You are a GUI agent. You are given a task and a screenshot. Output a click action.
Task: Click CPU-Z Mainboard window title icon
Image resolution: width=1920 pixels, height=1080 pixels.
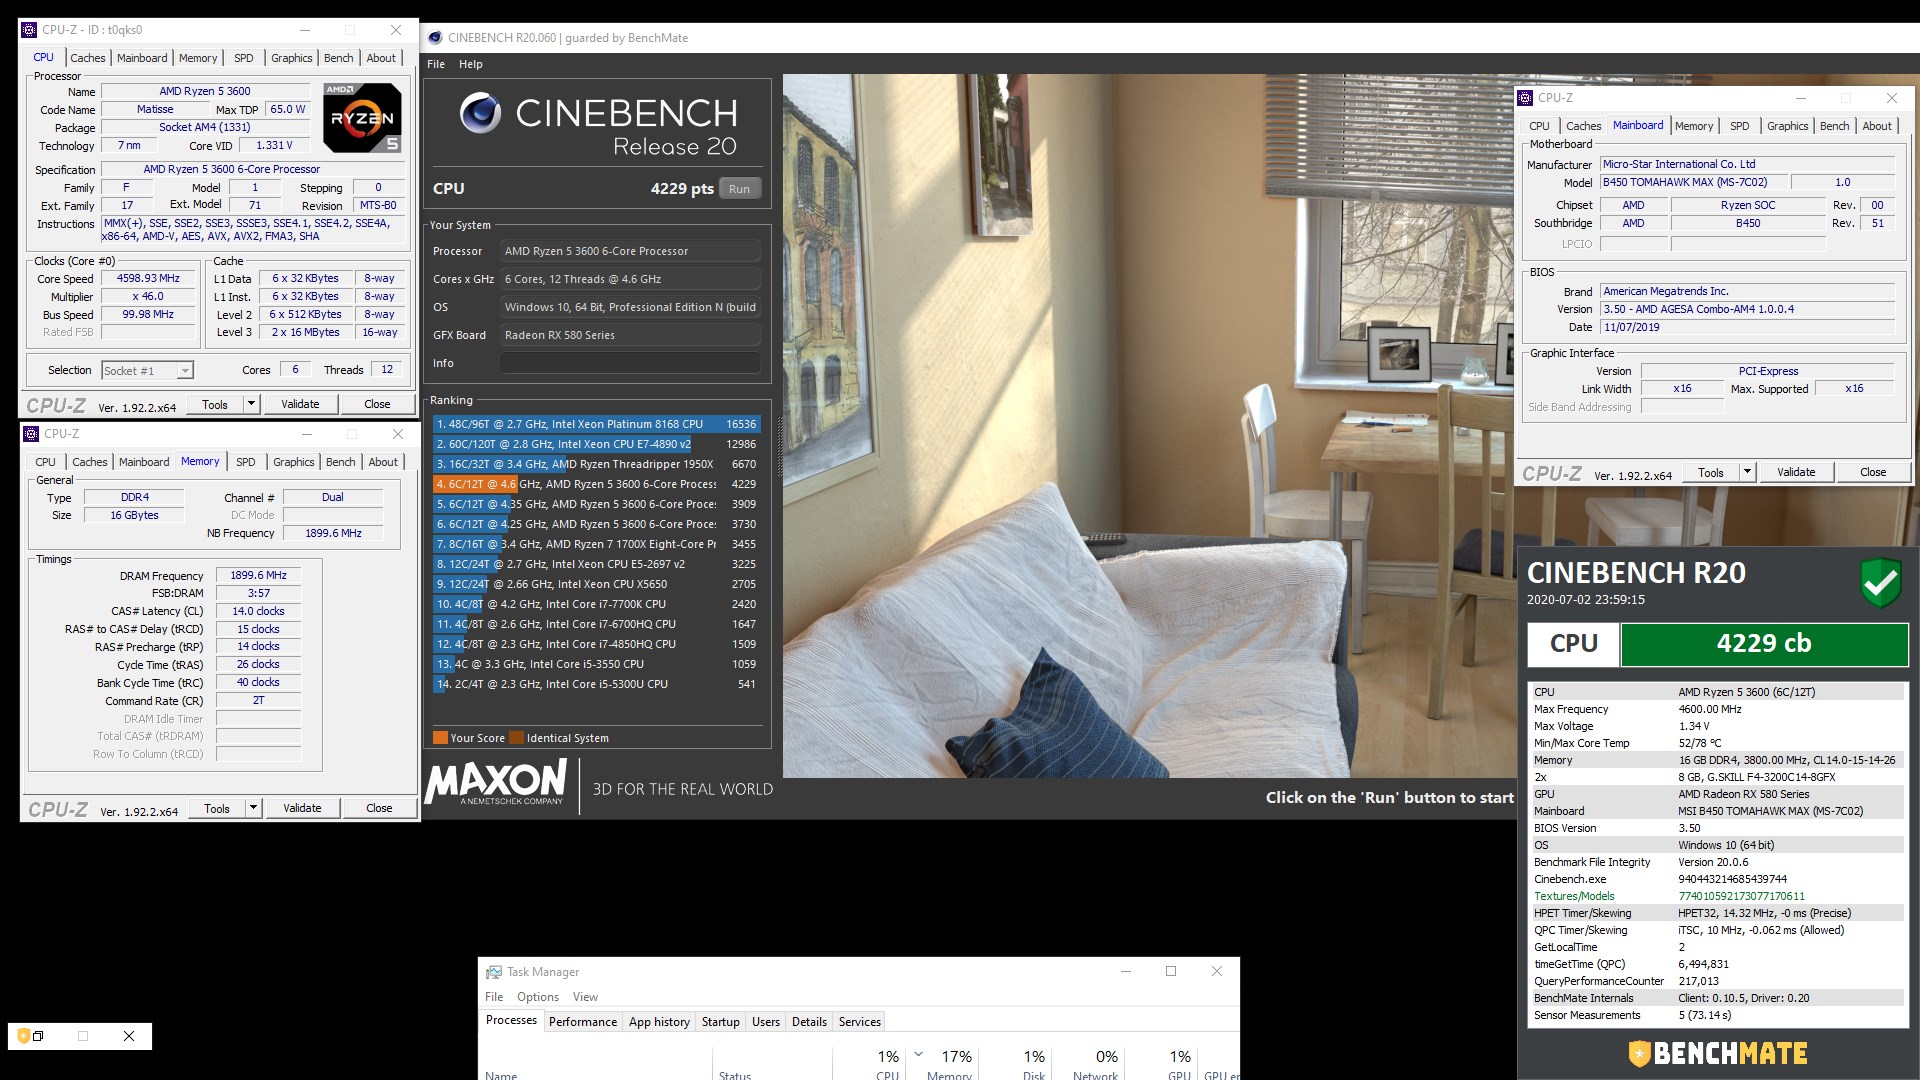point(1525,98)
